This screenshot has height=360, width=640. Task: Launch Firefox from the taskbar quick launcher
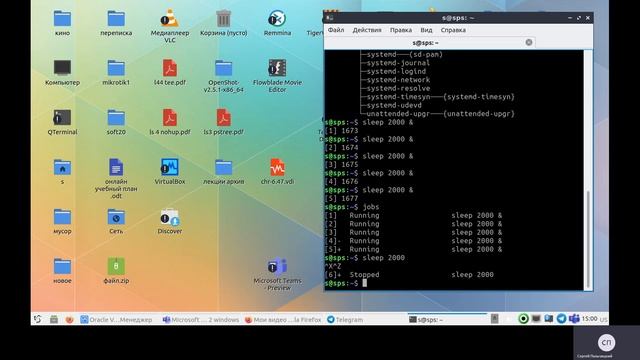tap(69, 320)
